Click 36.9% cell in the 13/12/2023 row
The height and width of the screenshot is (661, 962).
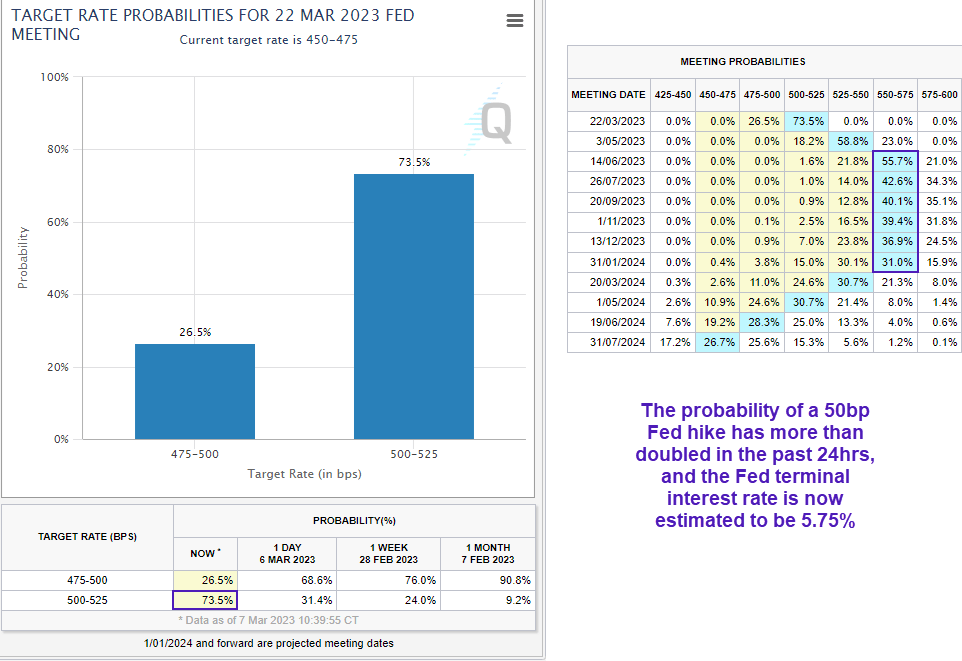pos(895,242)
